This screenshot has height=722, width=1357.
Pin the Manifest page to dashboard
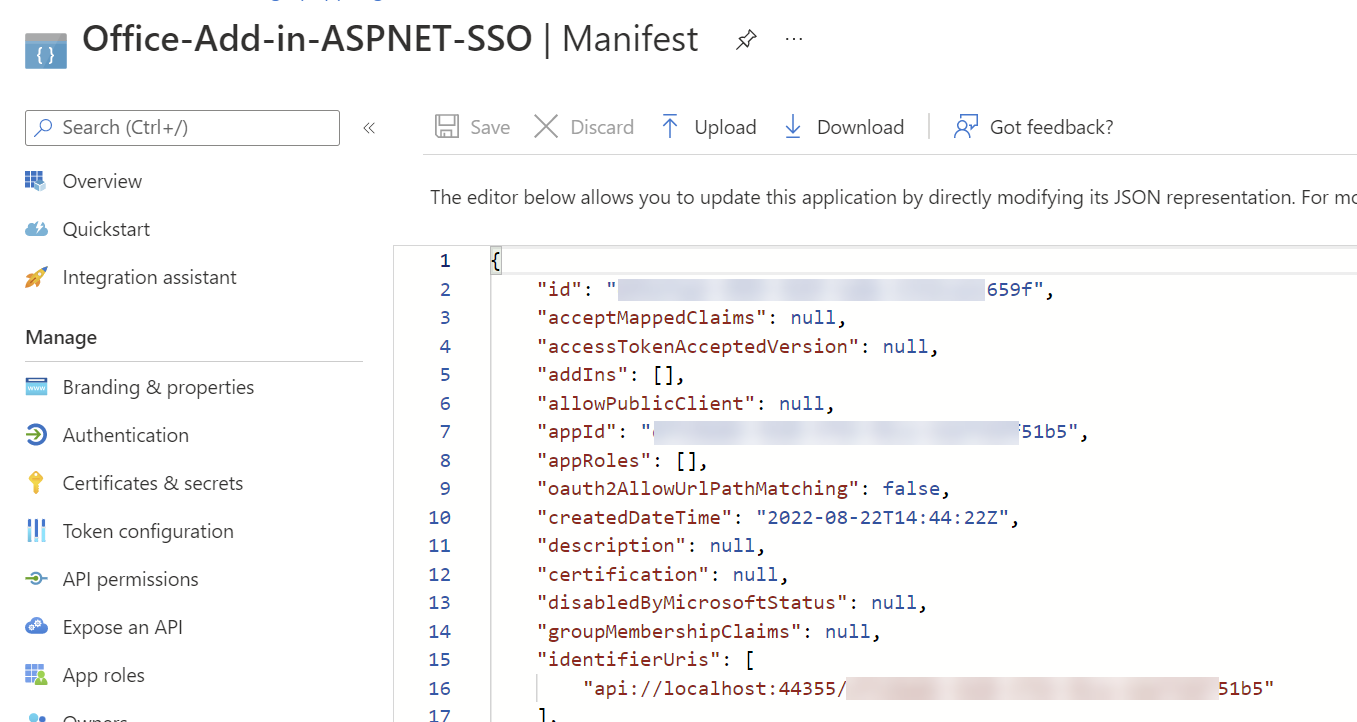pos(746,39)
